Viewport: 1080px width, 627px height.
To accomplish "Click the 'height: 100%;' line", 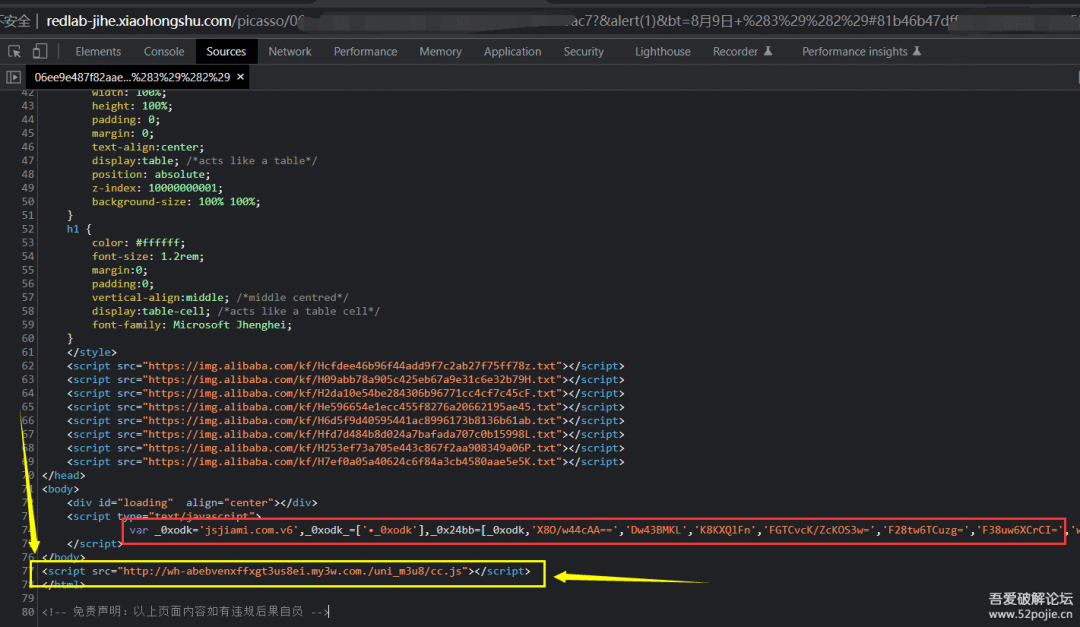I will [132, 106].
